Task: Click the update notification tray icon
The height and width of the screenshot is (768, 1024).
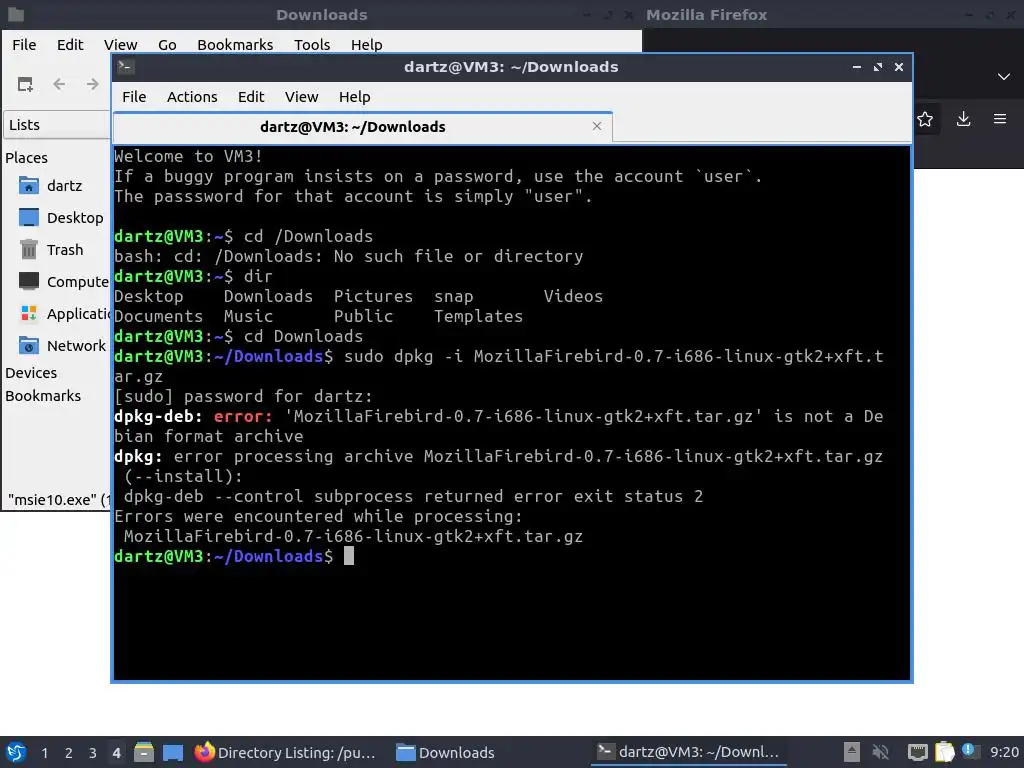Action: pos(968,751)
